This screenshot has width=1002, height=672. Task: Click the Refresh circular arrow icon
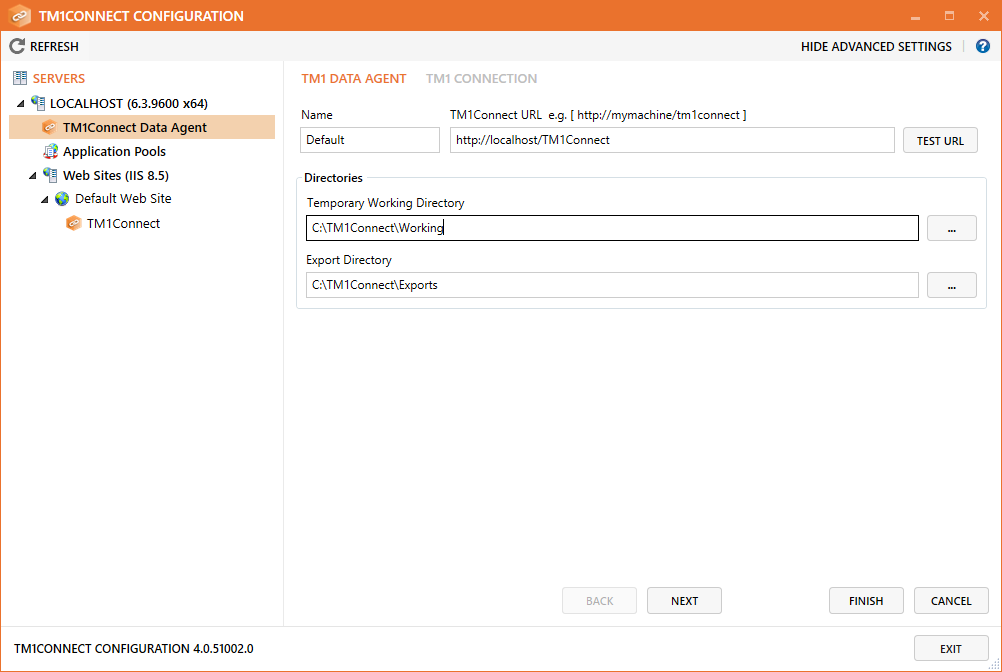tap(17, 46)
